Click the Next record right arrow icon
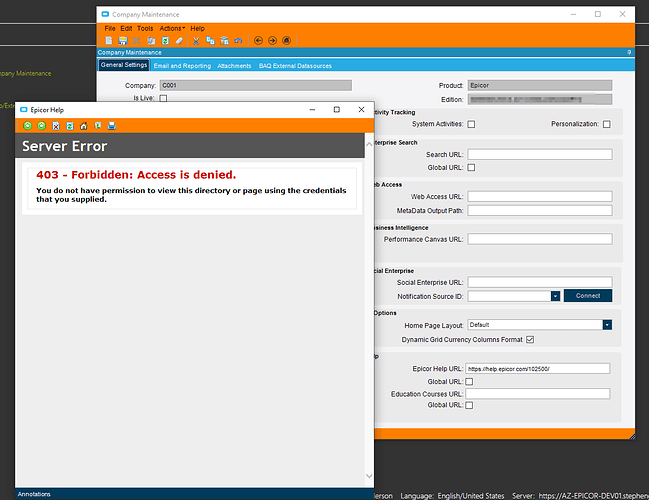 (272, 41)
